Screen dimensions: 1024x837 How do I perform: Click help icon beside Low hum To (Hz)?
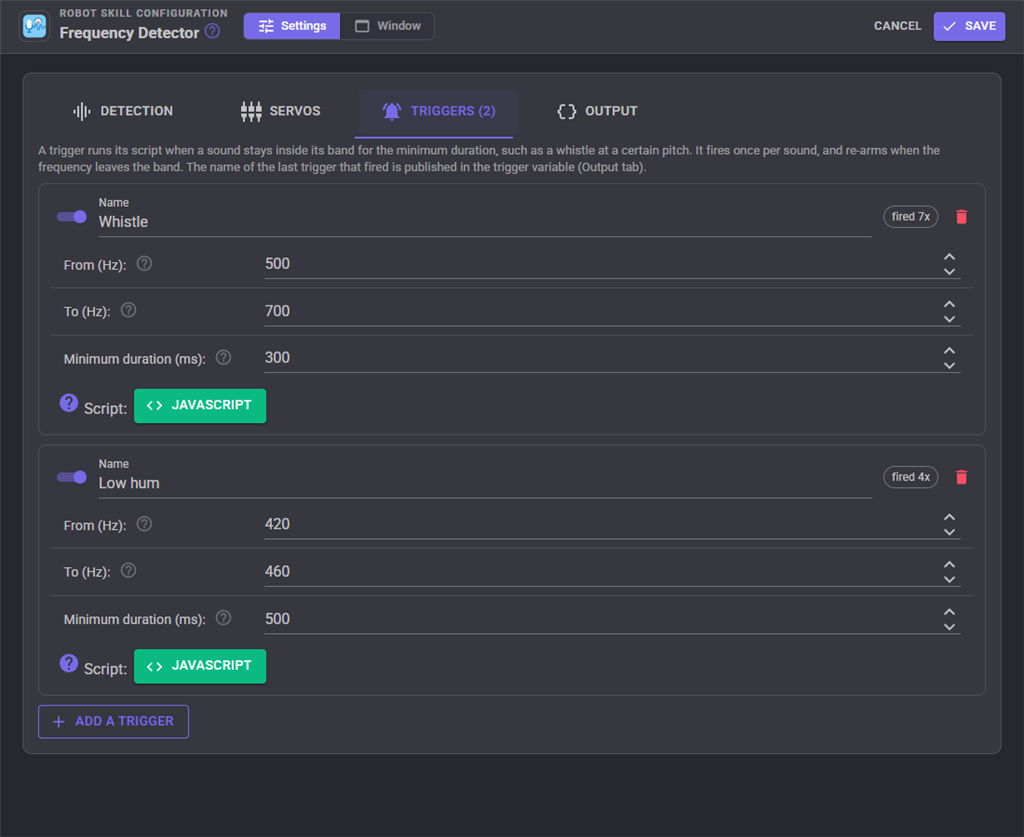[x=129, y=571]
